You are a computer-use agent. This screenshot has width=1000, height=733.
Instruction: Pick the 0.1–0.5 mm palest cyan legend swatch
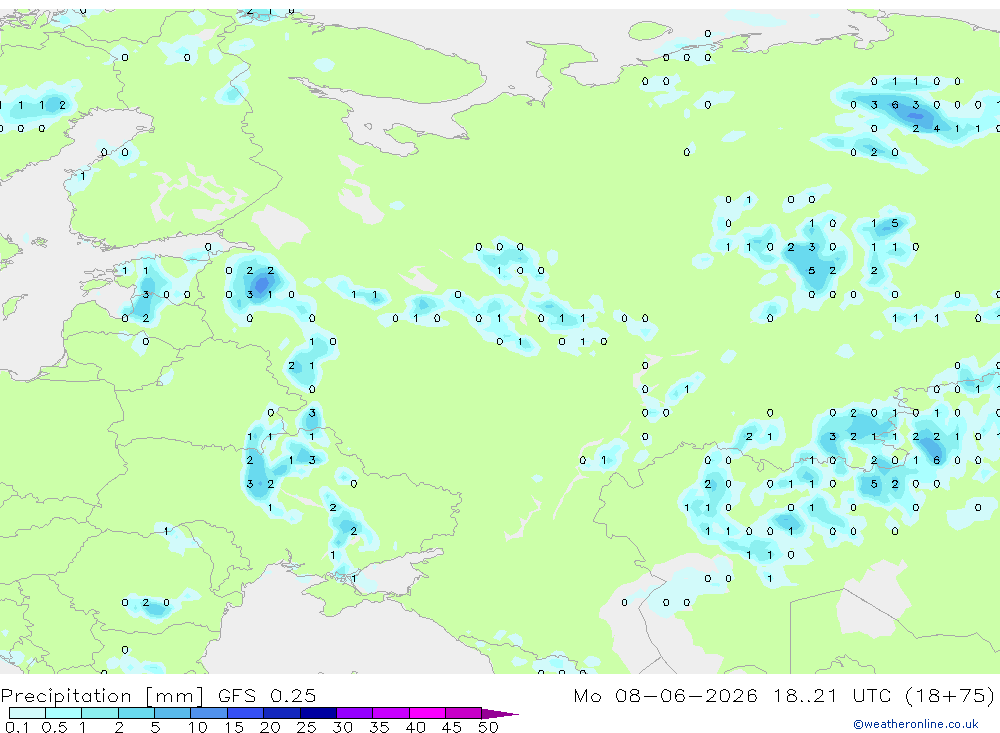click(x=27, y=713)
